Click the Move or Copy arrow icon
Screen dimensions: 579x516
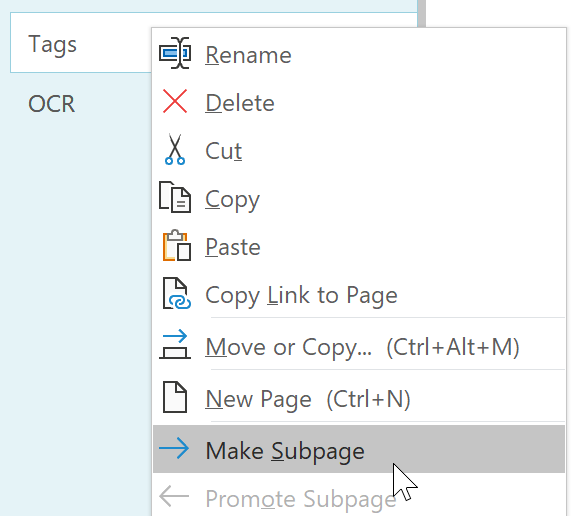175,344
